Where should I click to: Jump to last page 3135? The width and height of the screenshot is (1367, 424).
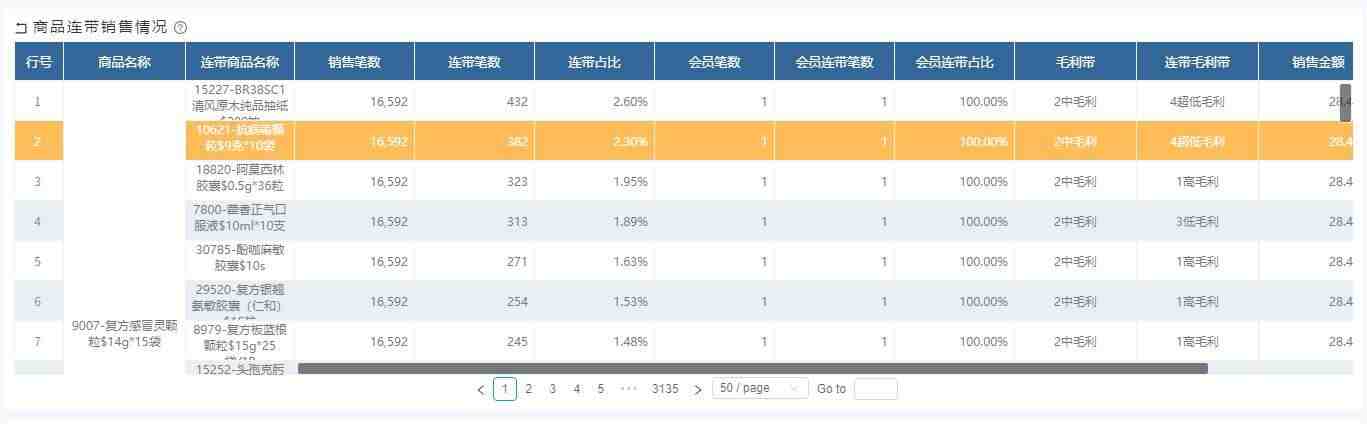tap(665, 389)
